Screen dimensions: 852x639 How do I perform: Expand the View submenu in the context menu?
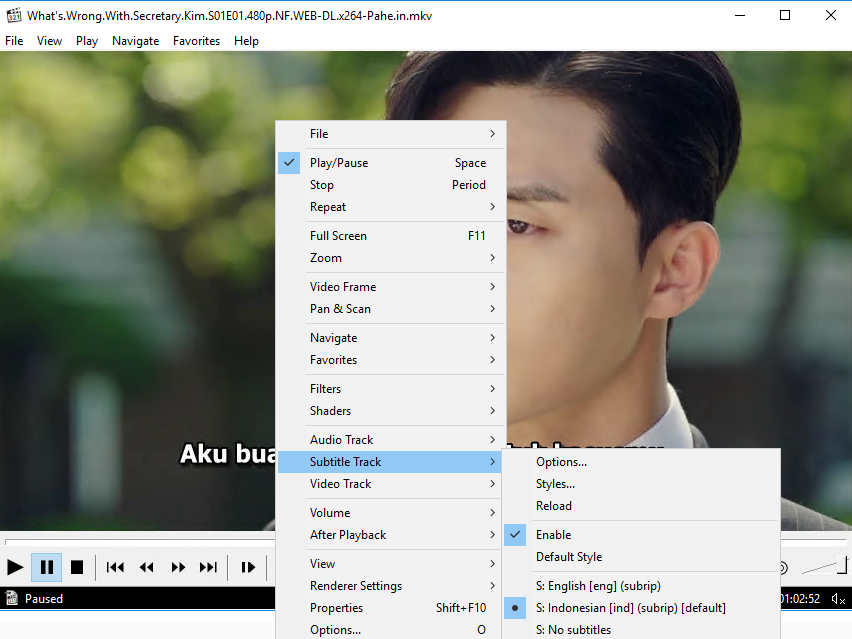[391, 564]
